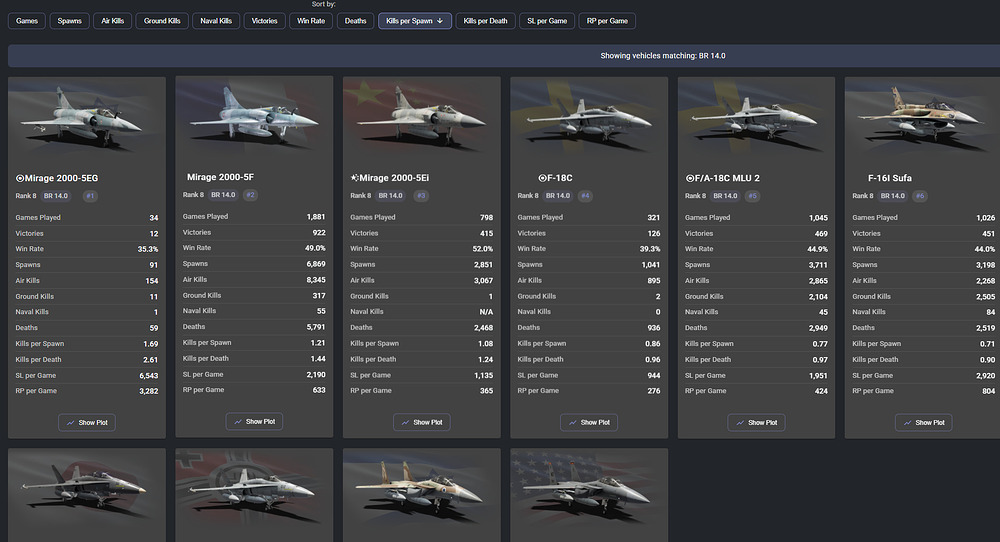
Task: Select Games Played 1,881 value
Action: tap(316, 217)
